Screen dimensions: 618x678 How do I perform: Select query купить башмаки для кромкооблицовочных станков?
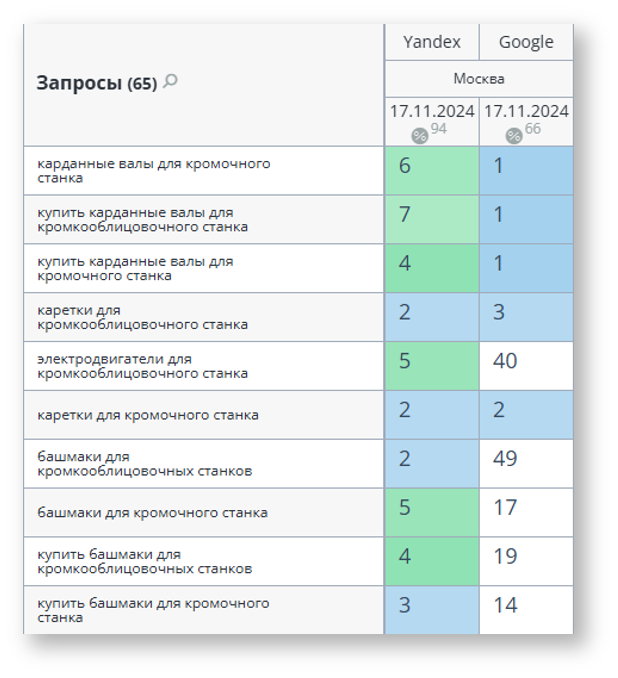144,562
